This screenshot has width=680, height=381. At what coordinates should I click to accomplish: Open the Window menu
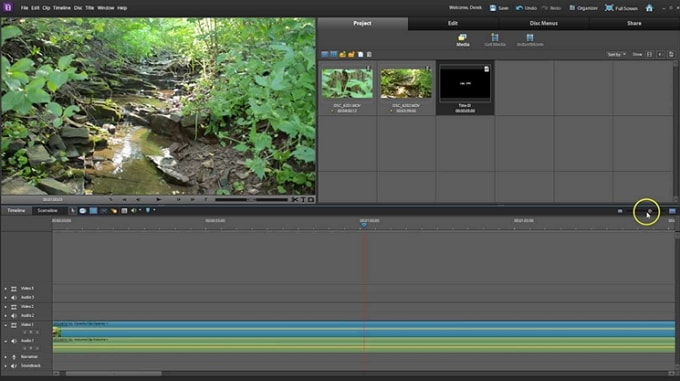(x=106, y=8)
